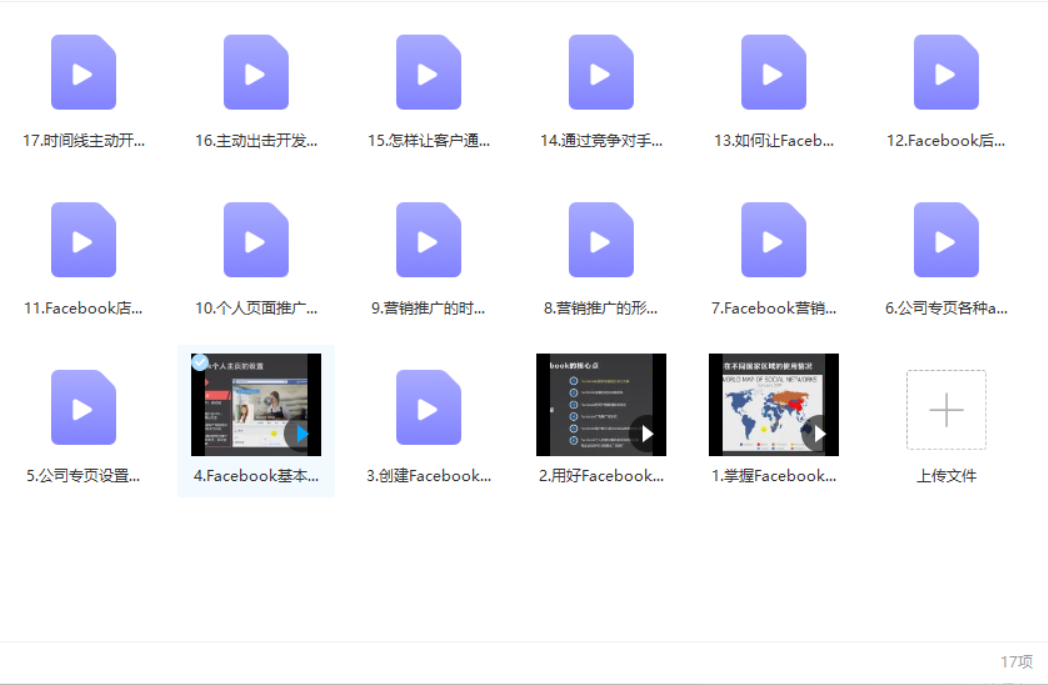The height and width of the screenshot is (685, 1048).
Task: Click file name 5.公司专页设置...
Action: click(x=84, y=476)
